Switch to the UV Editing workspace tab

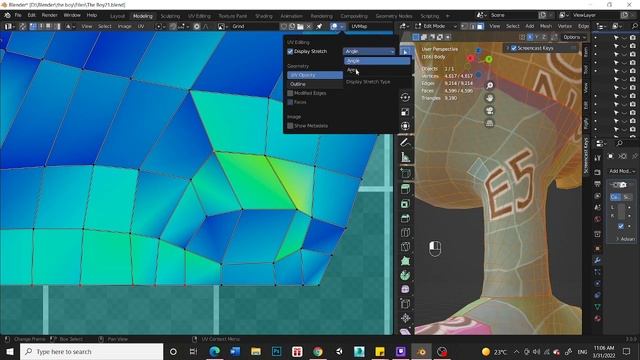coord(199,16)
